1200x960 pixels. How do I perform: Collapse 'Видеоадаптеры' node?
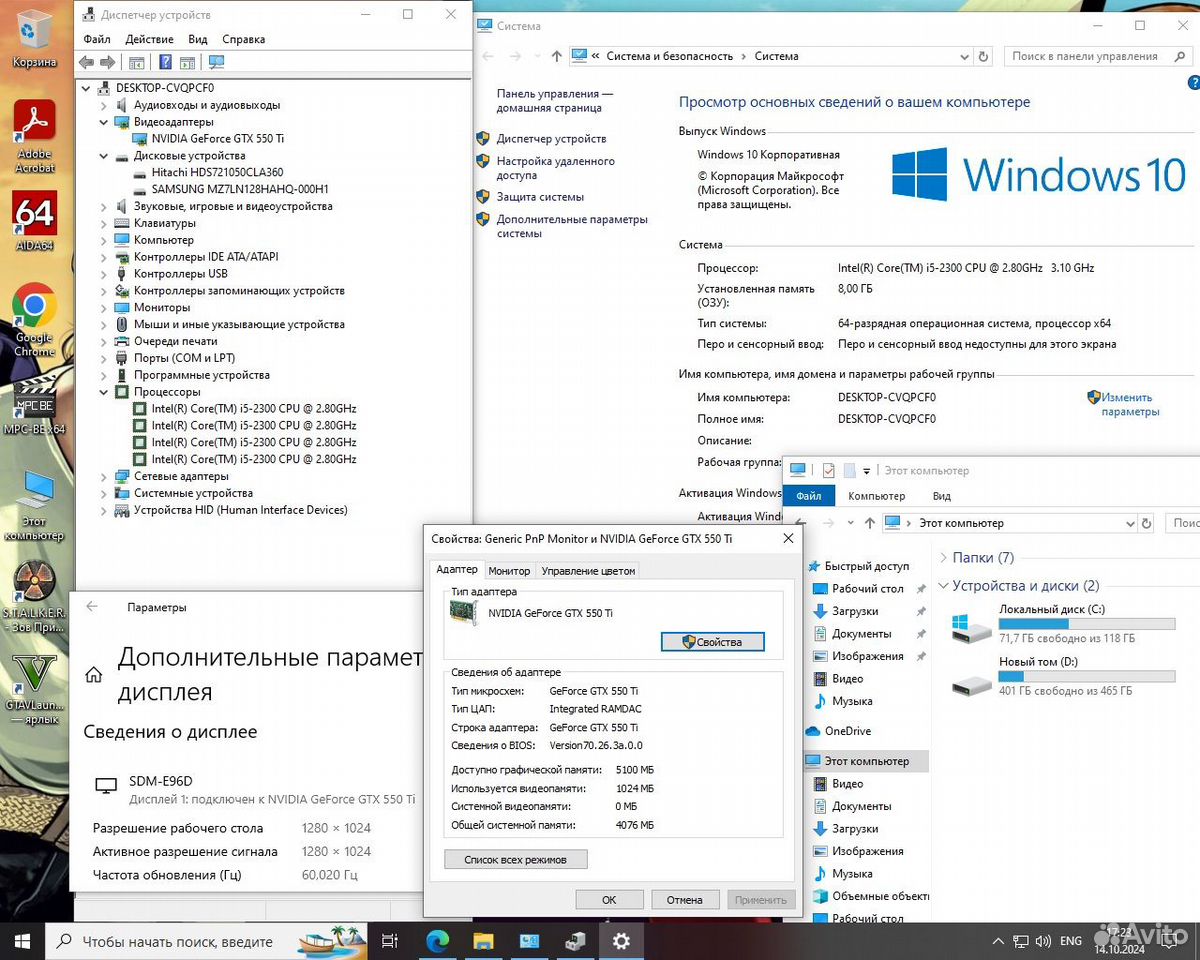tap(104, 122)
